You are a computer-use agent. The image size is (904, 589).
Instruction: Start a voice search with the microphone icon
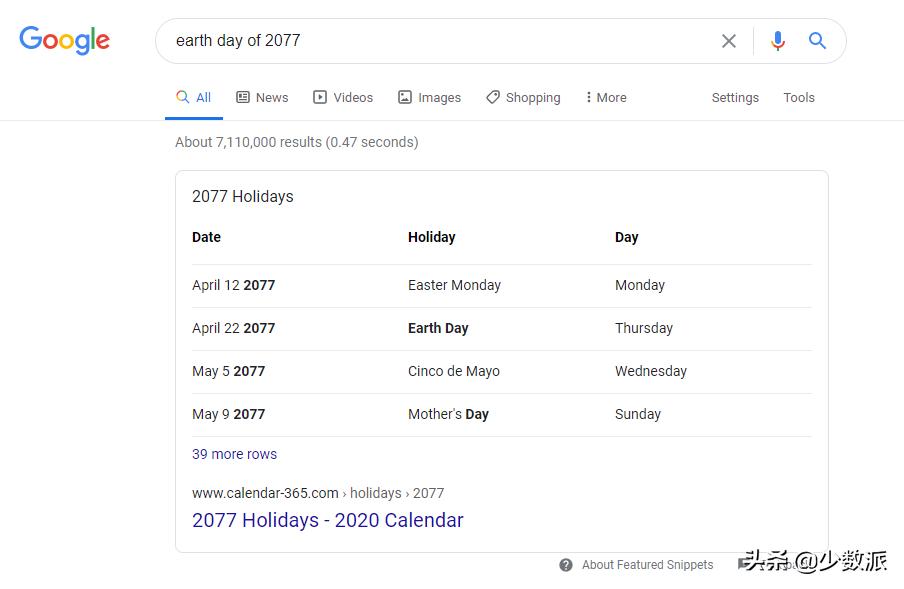point(778,40)
